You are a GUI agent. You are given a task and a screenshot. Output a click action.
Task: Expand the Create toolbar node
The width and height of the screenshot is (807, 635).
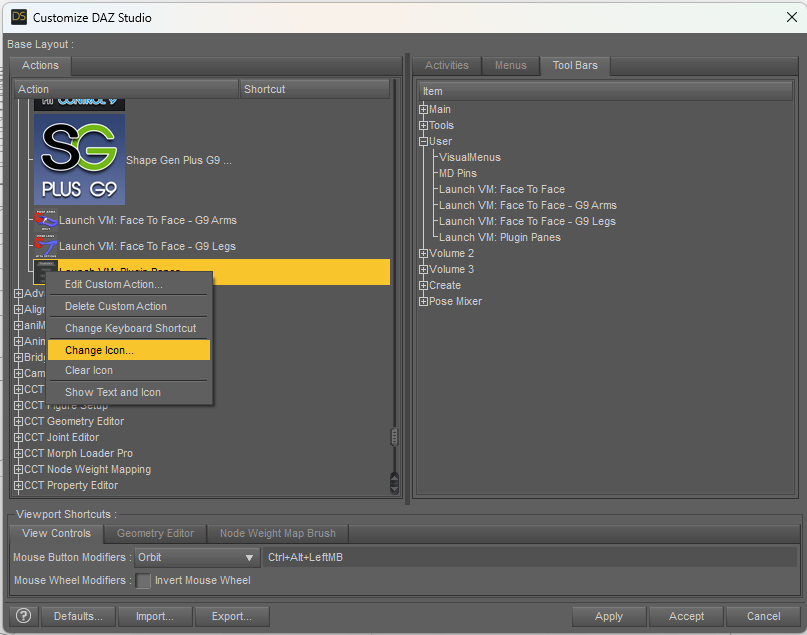[423, 285]
